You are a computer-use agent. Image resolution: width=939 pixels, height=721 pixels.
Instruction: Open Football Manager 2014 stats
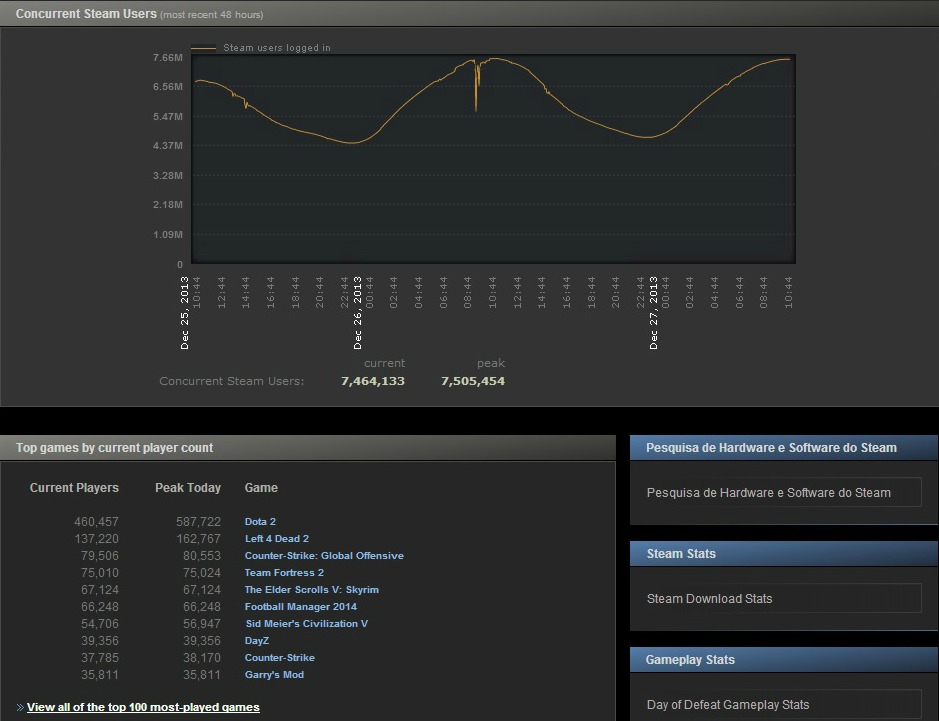click(301, 606)
